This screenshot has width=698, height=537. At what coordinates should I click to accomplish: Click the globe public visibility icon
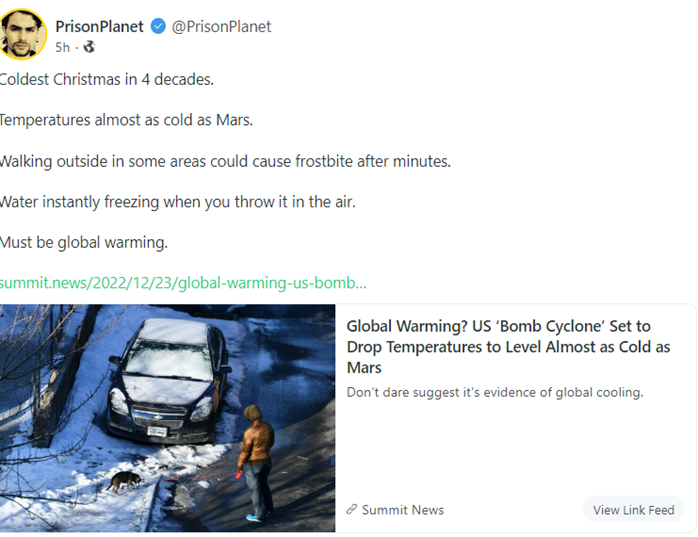(89, 47)
